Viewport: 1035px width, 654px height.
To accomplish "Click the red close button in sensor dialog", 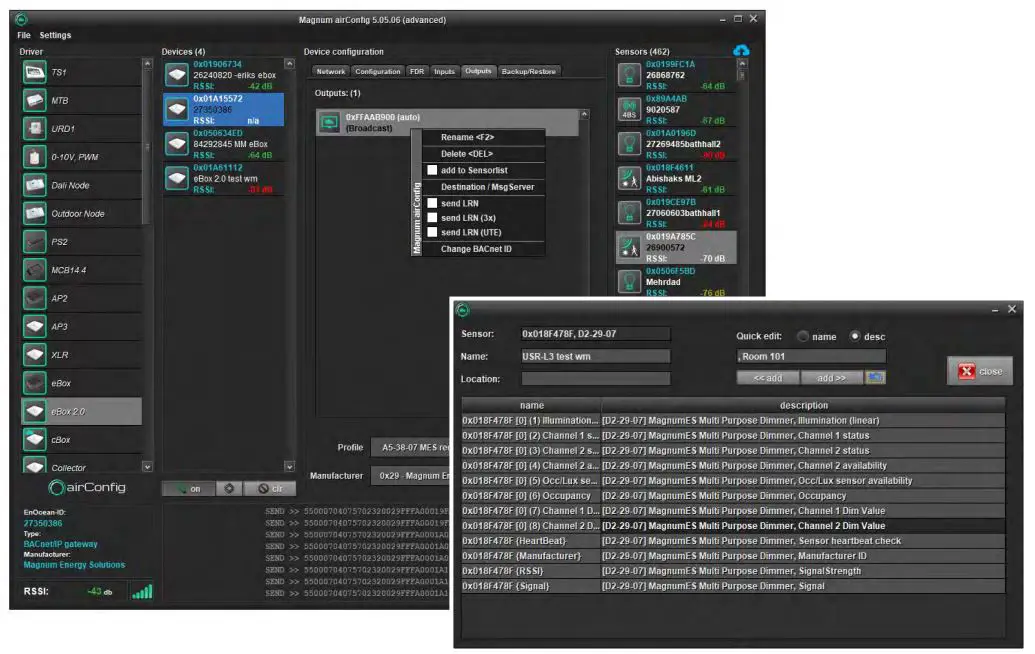I will 980,372.
